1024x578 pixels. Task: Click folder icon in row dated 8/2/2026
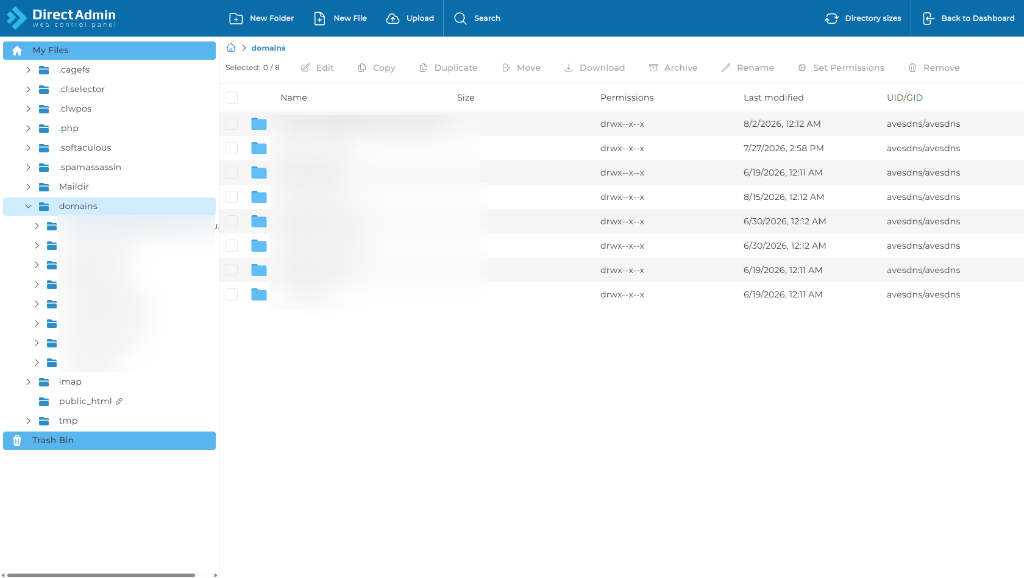[259, 124]
